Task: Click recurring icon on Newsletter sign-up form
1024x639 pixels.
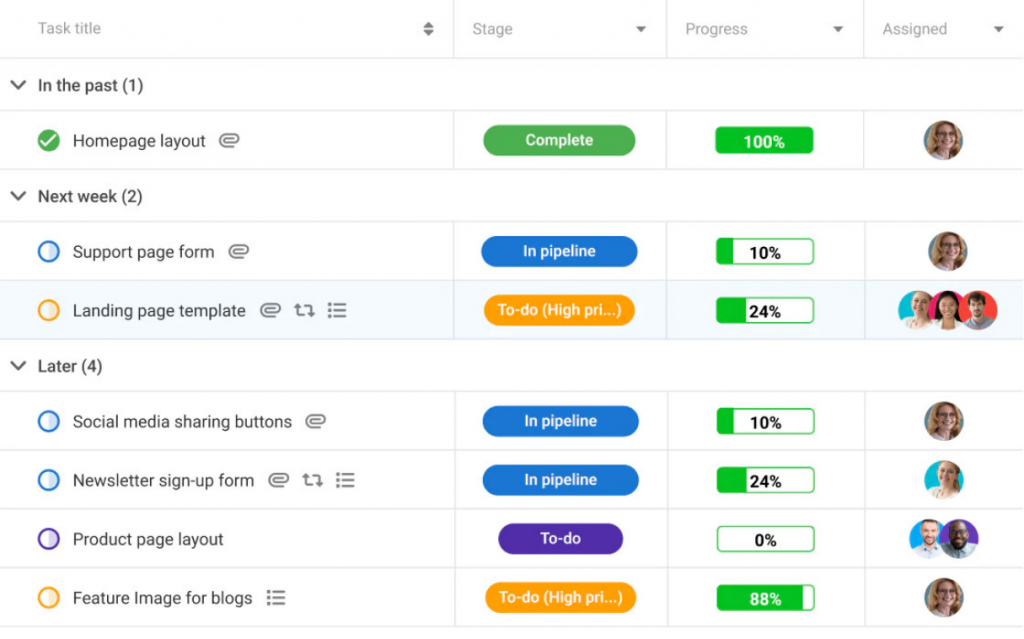Action: pyautogui.click(x=313, y=480)
